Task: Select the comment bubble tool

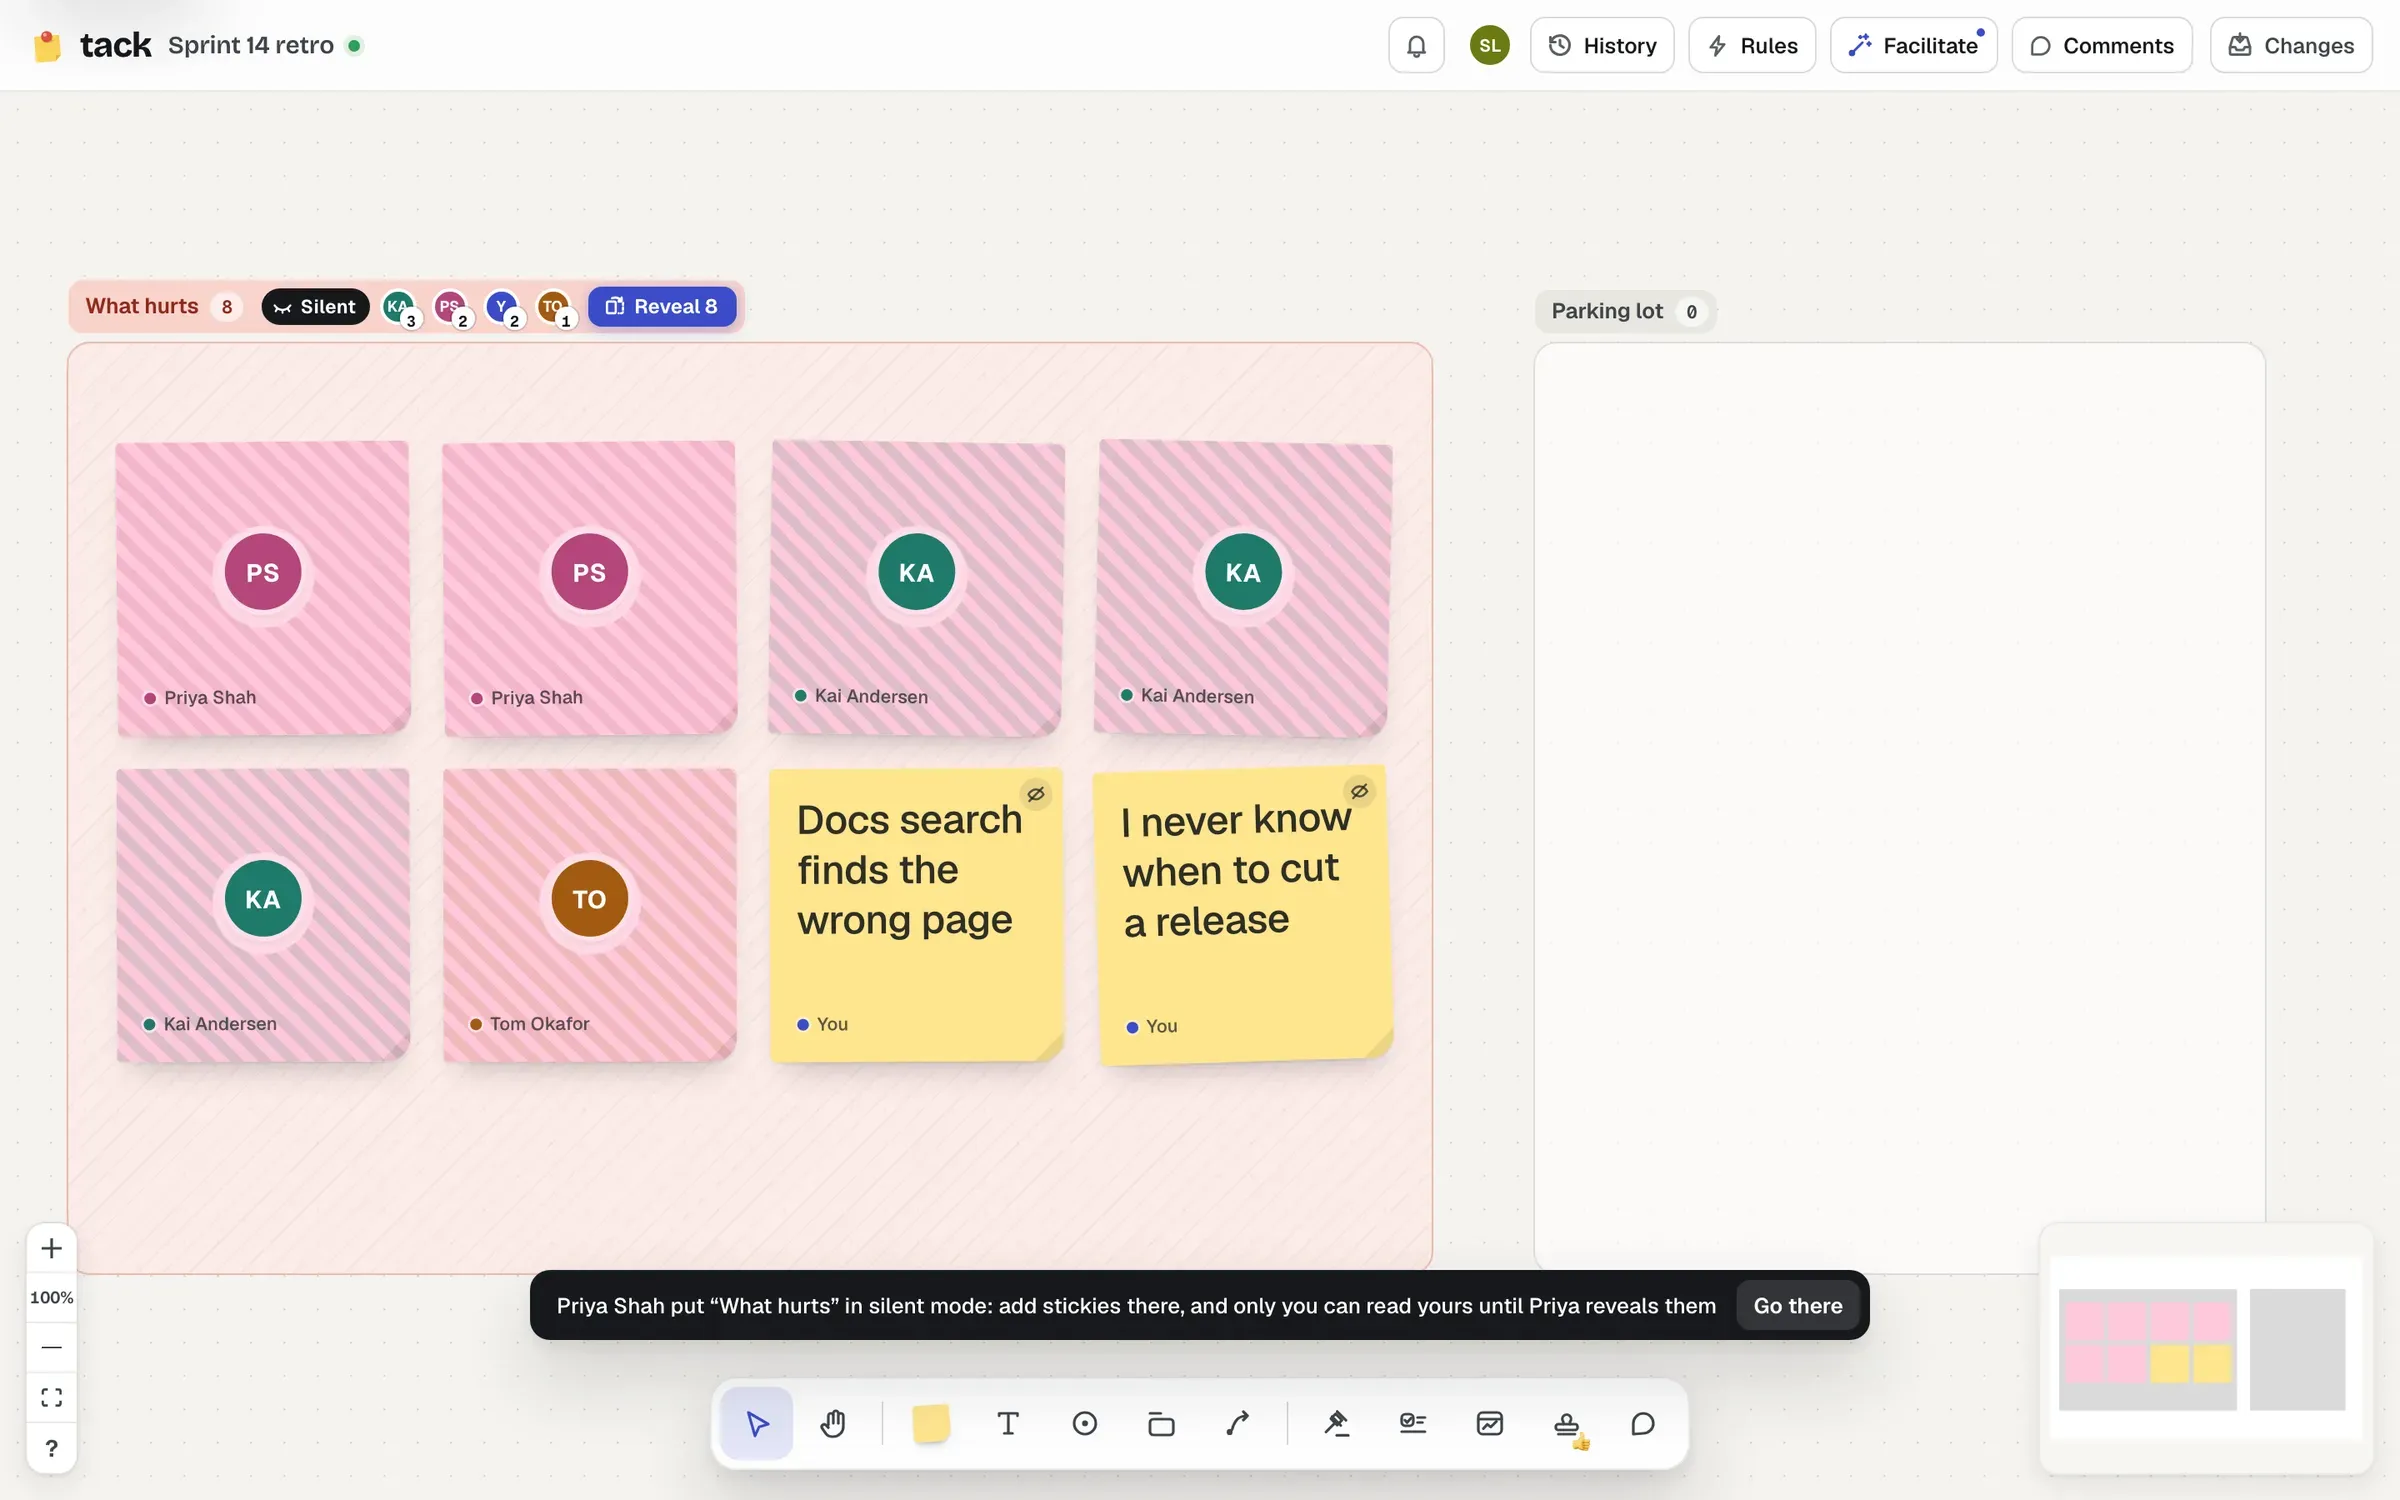Action: coord(1643,1423)
